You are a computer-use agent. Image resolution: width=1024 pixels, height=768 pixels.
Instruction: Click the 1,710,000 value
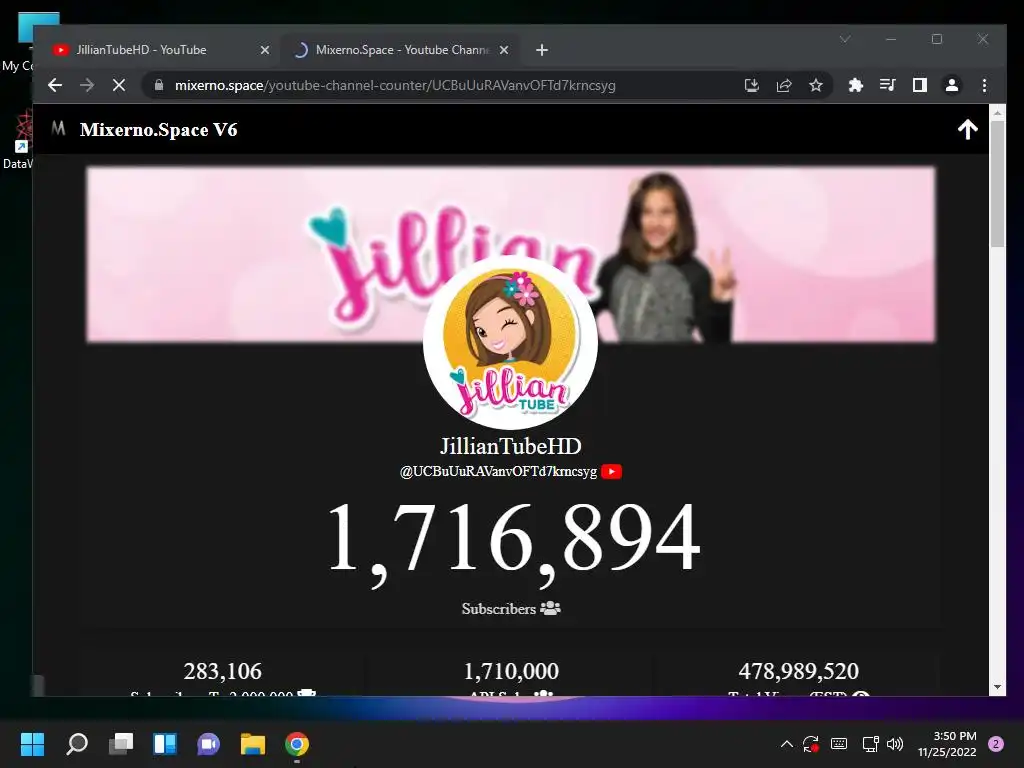coord(511,671)
